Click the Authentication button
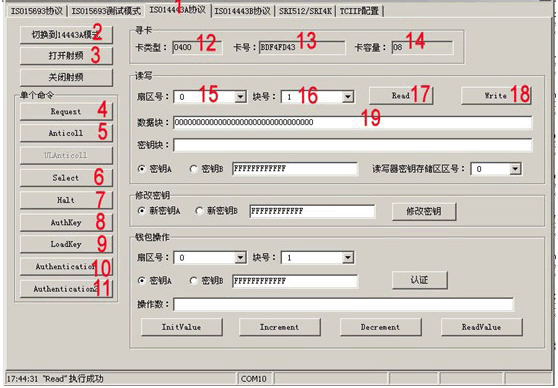Image resolution: width=558 pixels, height=388 pixels. point(66,267)
